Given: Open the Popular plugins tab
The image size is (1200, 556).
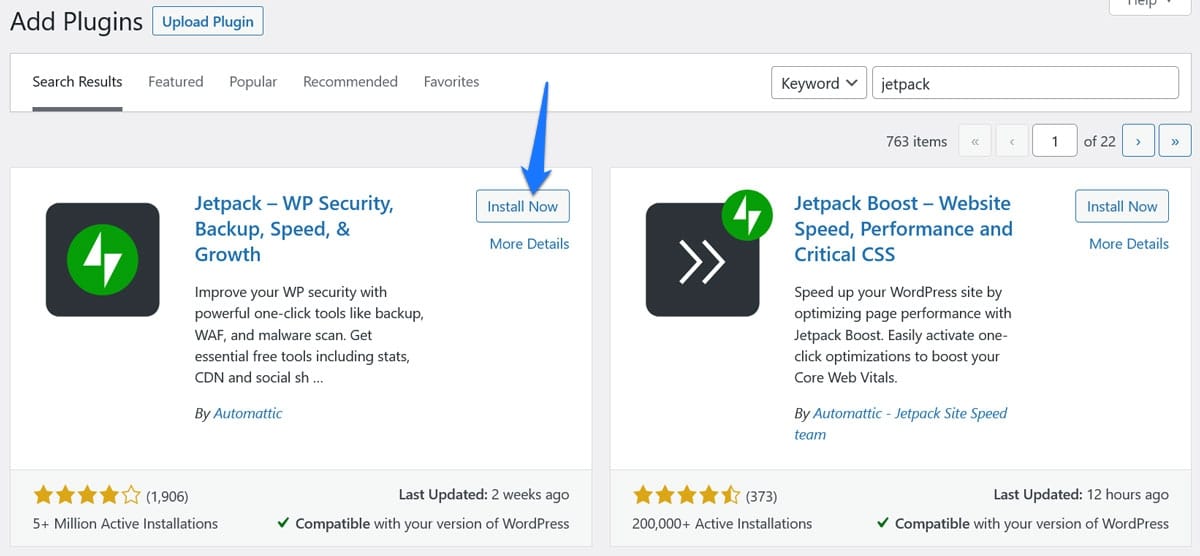Looking at the screenshot, I should [x=253, y=82].
